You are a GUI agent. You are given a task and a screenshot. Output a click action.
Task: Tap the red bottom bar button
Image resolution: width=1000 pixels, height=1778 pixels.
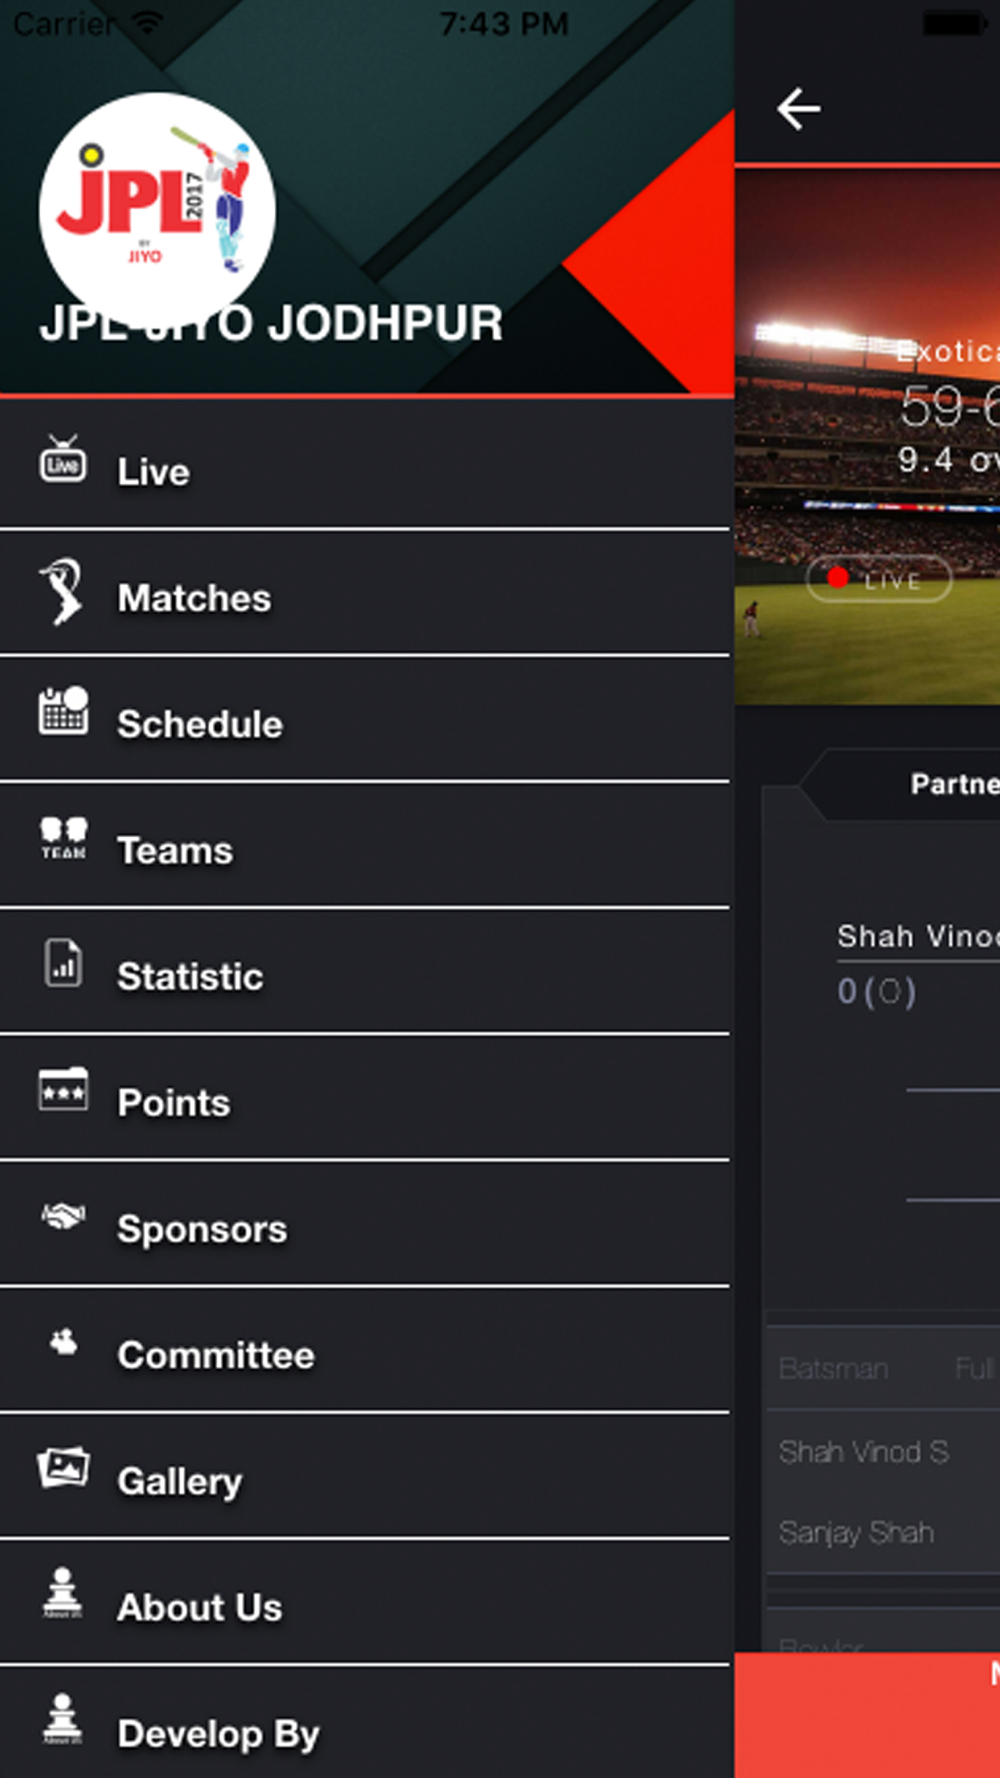(x=867, y=1715)
